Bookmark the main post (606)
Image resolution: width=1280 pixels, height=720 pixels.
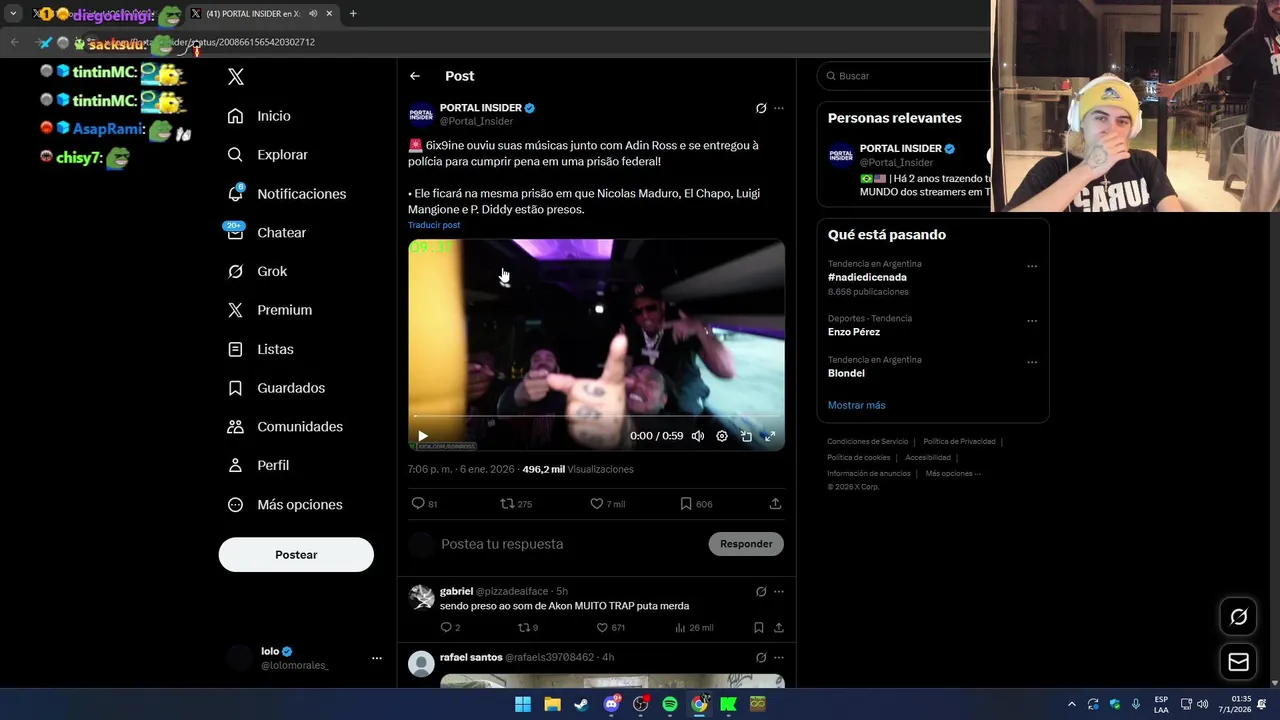(x=696, y=504)
